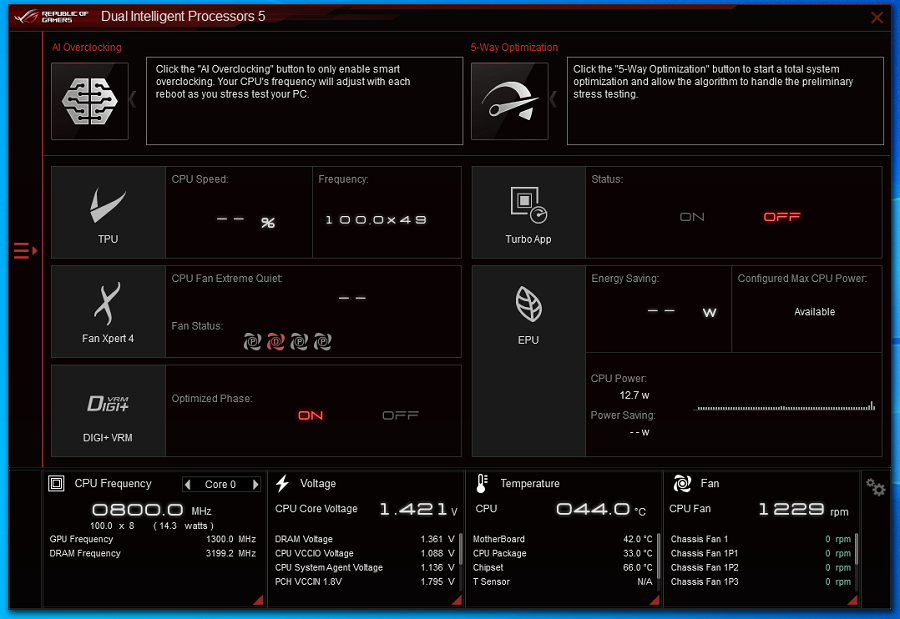
Task: Click the CPU VCCIO Voltage row
Action: point(364,554)
